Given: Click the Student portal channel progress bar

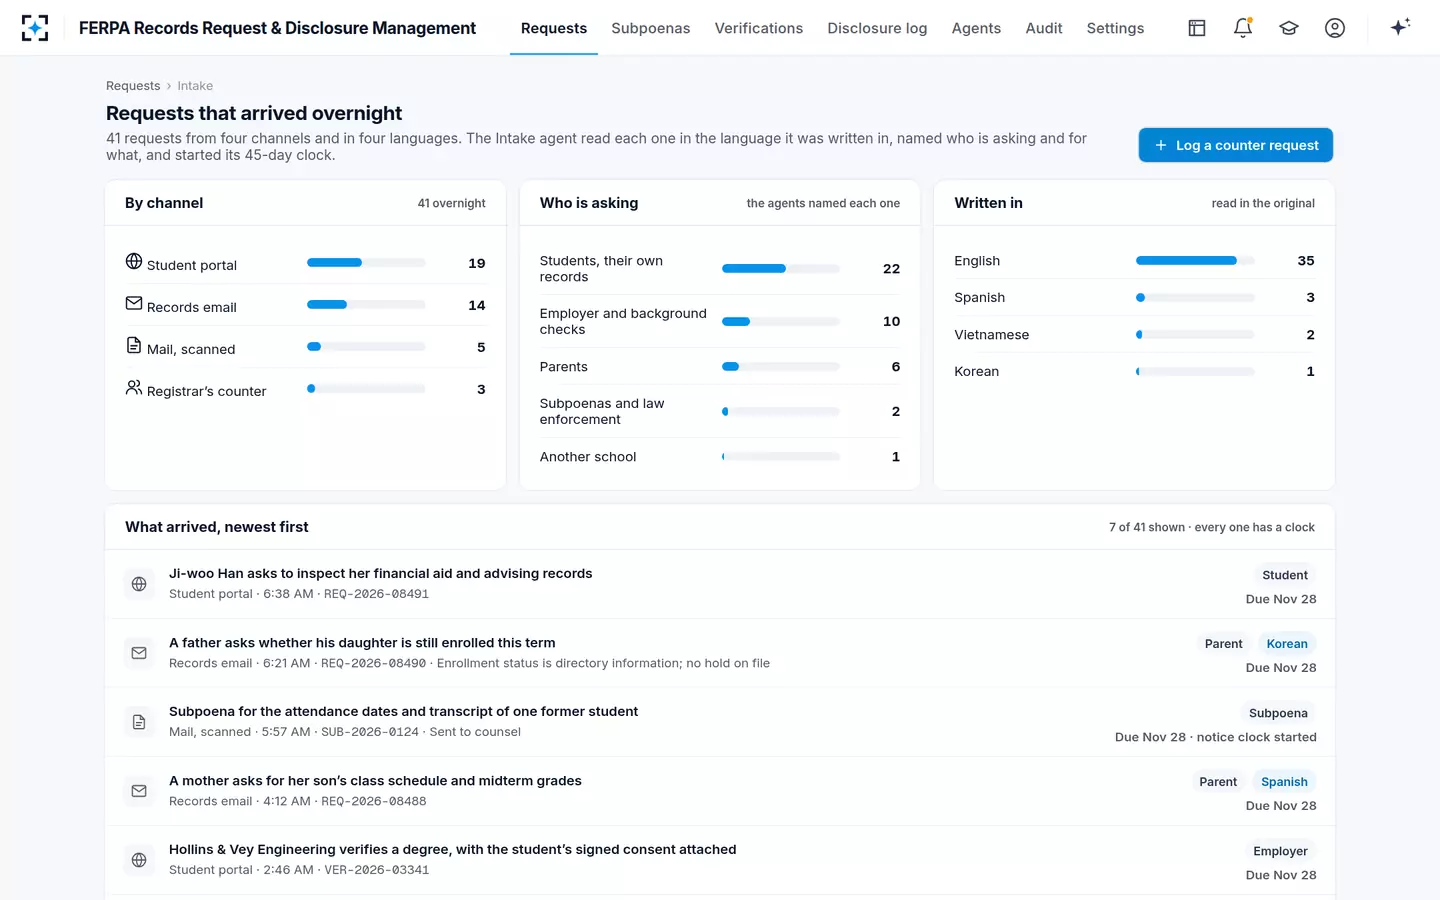Looking at the screenshot, I should pos(366,263).
